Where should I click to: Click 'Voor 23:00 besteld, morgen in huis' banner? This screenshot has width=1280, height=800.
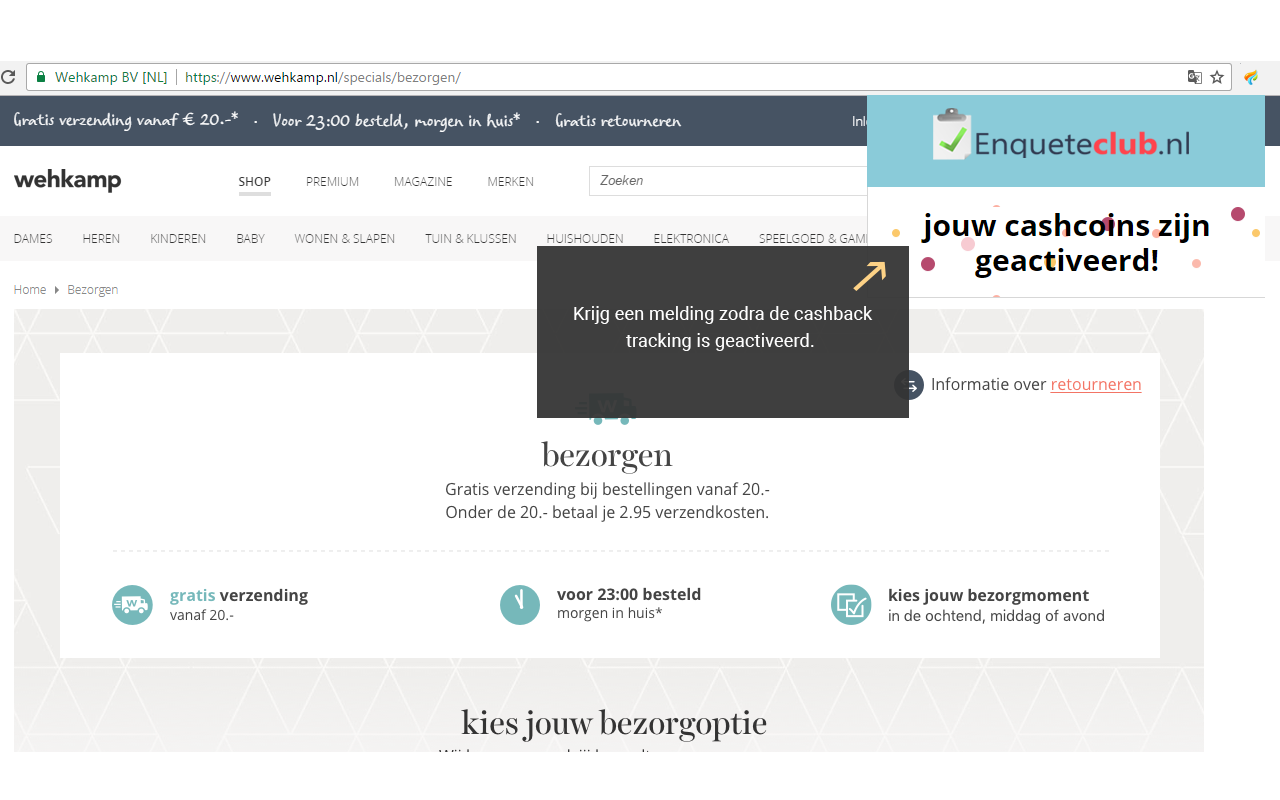pos(396,121)
